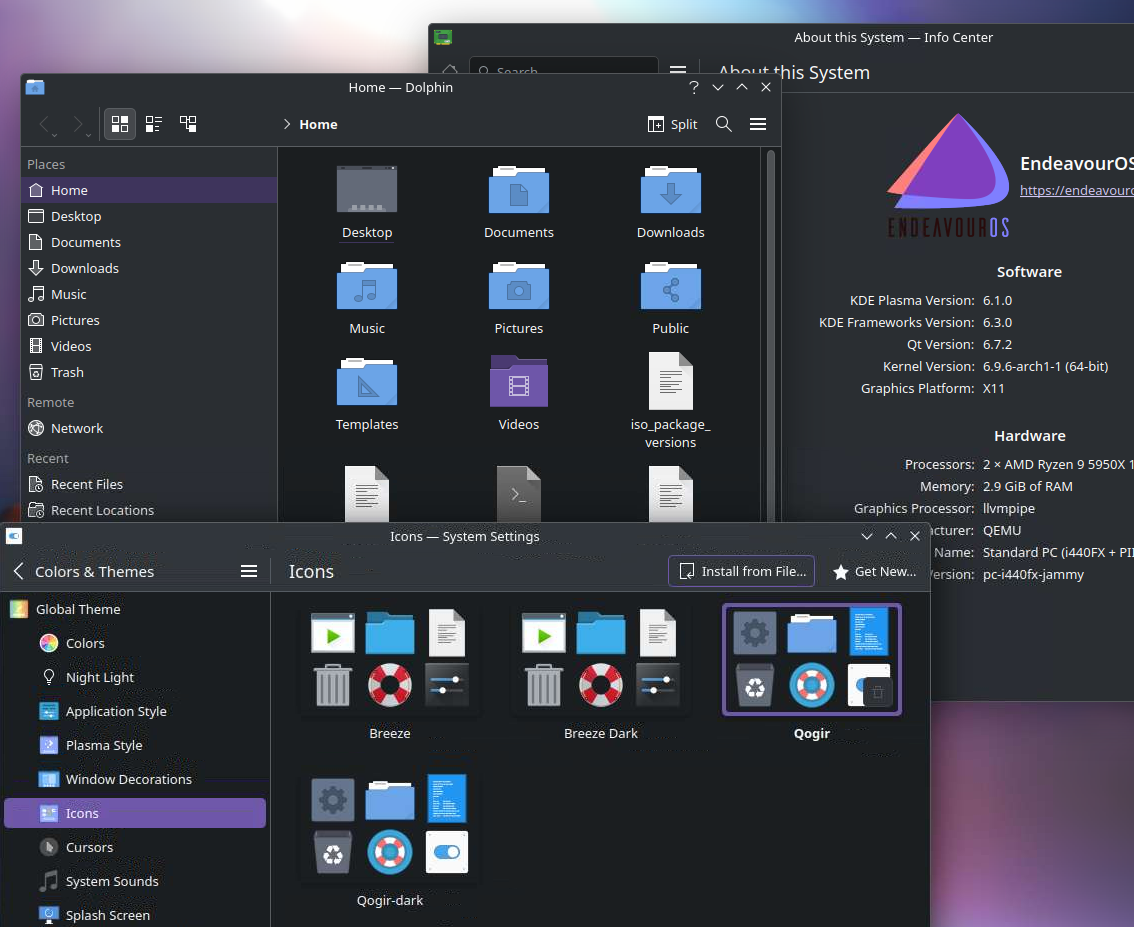Click the Dolphin help question mark button

coord(694,87)
